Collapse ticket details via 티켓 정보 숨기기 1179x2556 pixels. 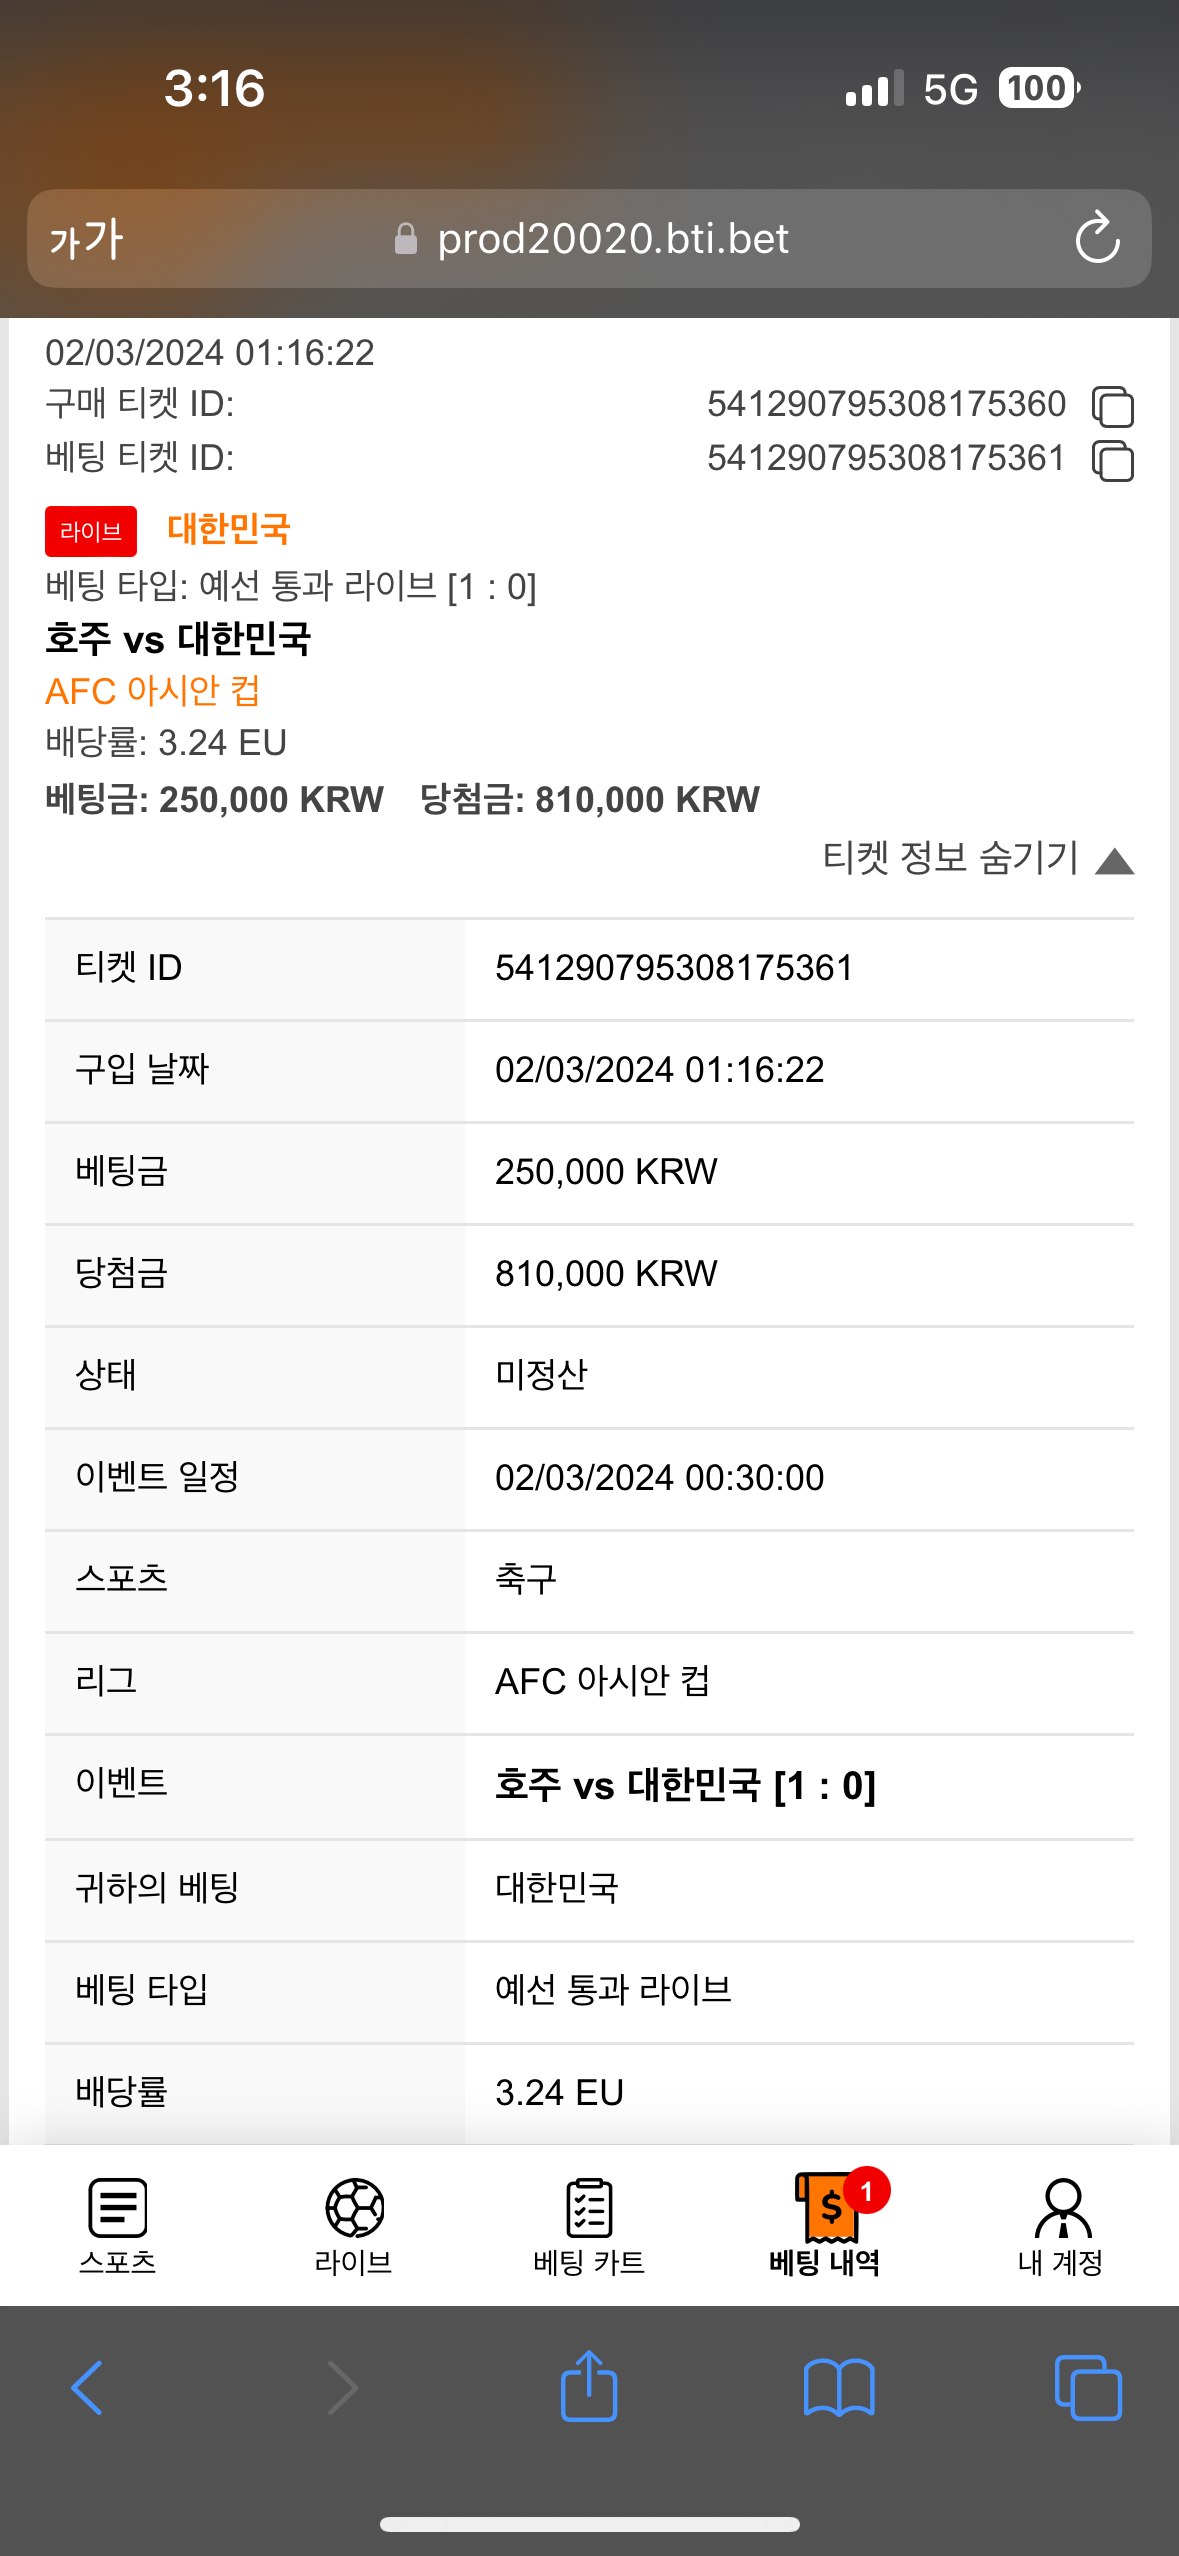tap(950, 858)
